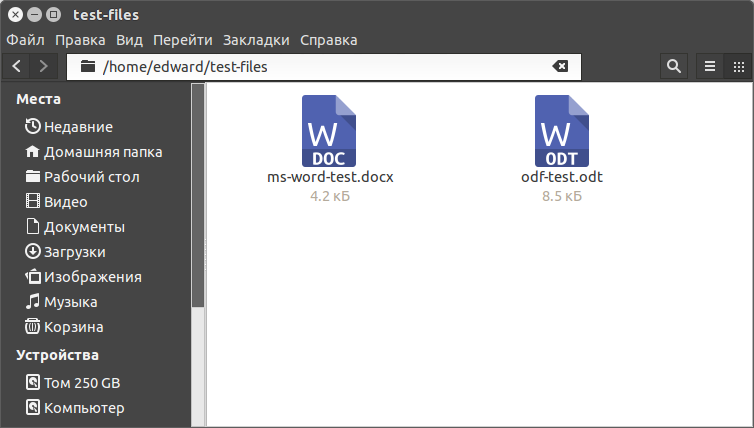Open the Вид menu
754x428 pixels.
coord(129,40)
